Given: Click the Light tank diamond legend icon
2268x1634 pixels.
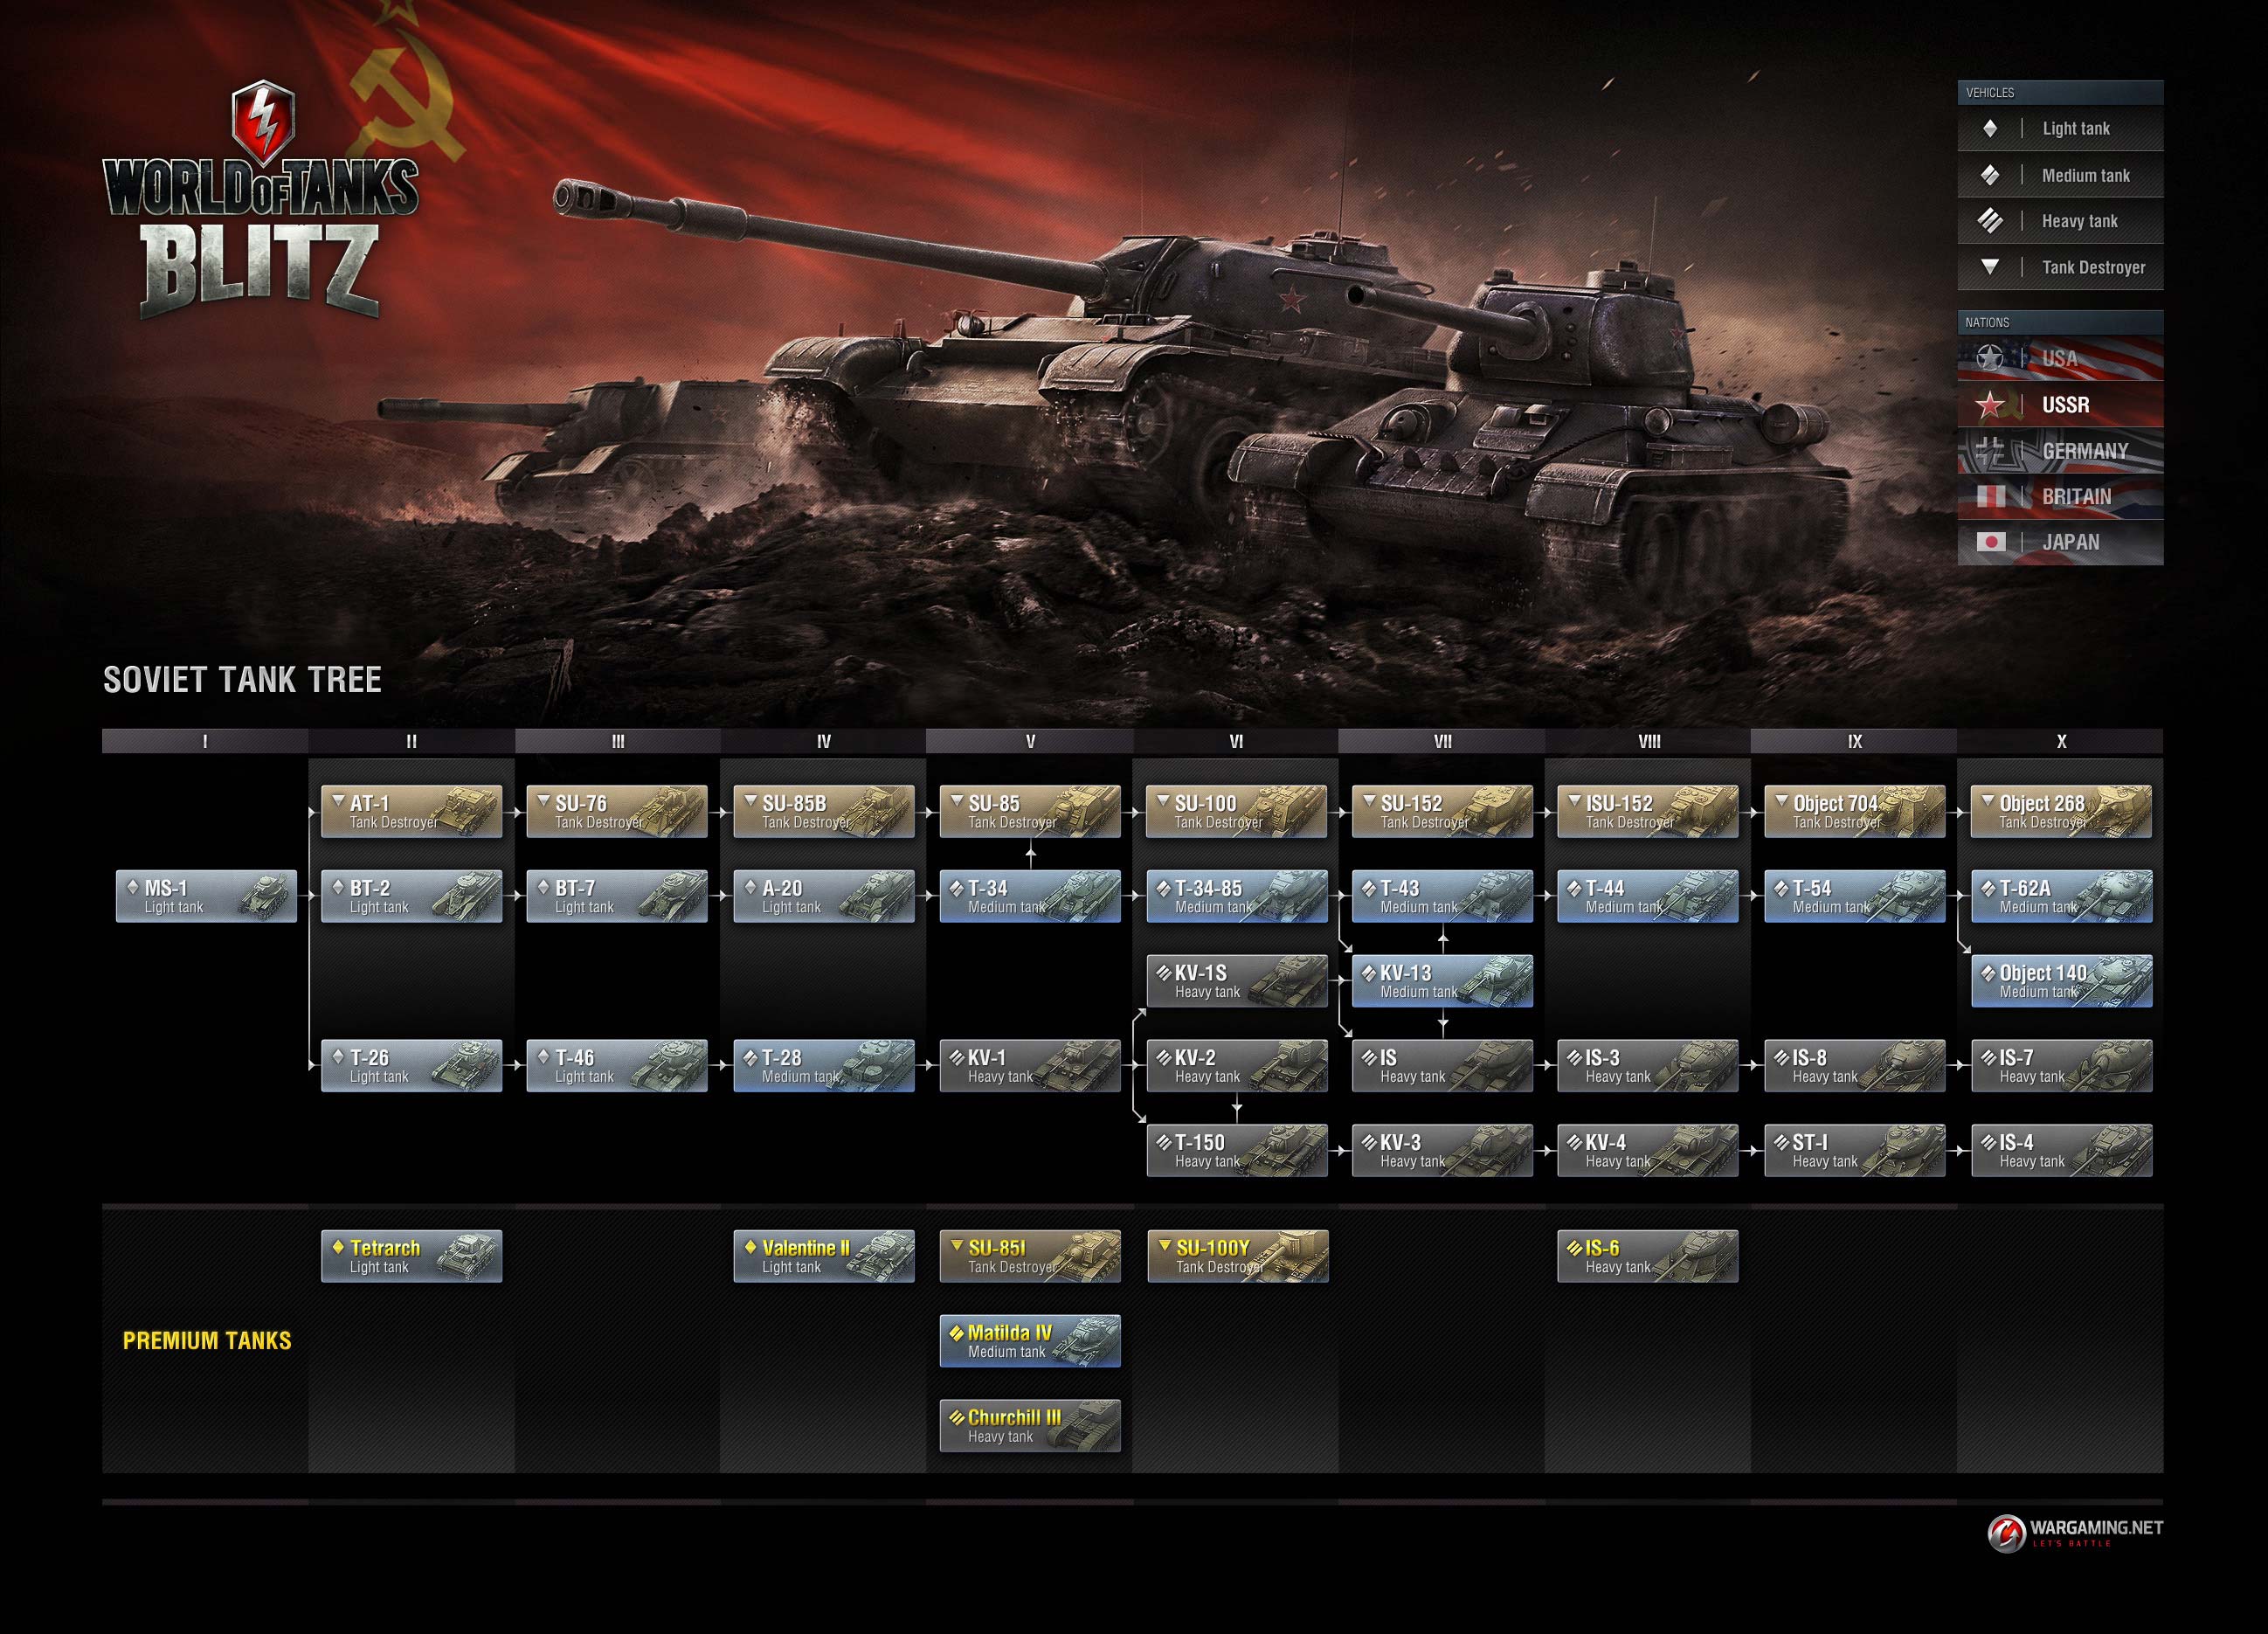Looking at the screenshot, I should coord(1990,128).
